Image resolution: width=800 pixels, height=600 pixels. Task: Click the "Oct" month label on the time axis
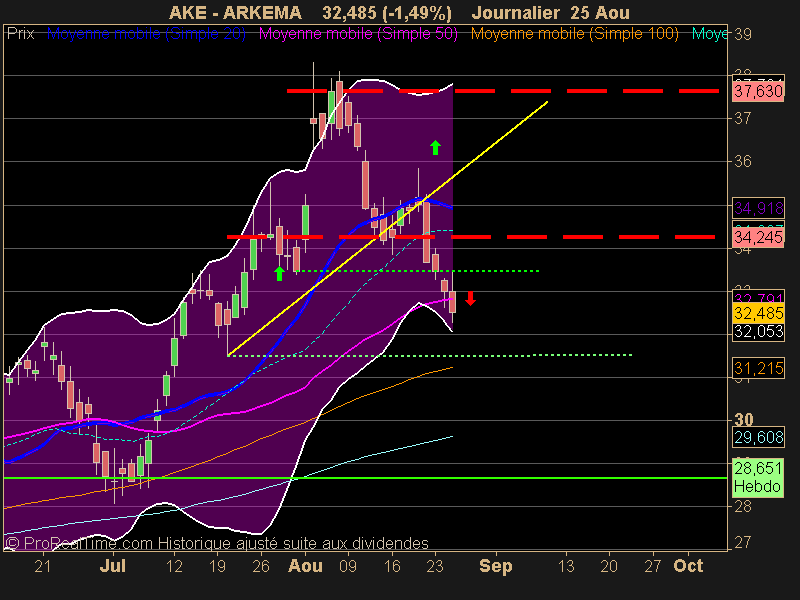click(688, 566)
